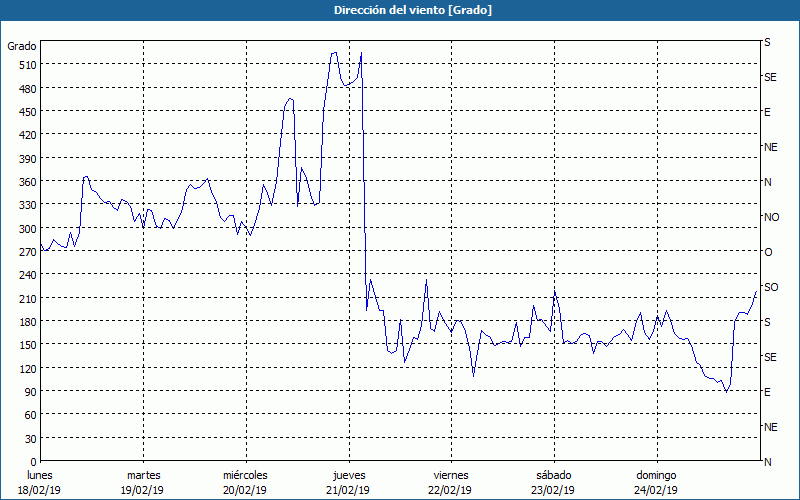
Task: Select the 90 value on left axis
Action: coord(30,391)
